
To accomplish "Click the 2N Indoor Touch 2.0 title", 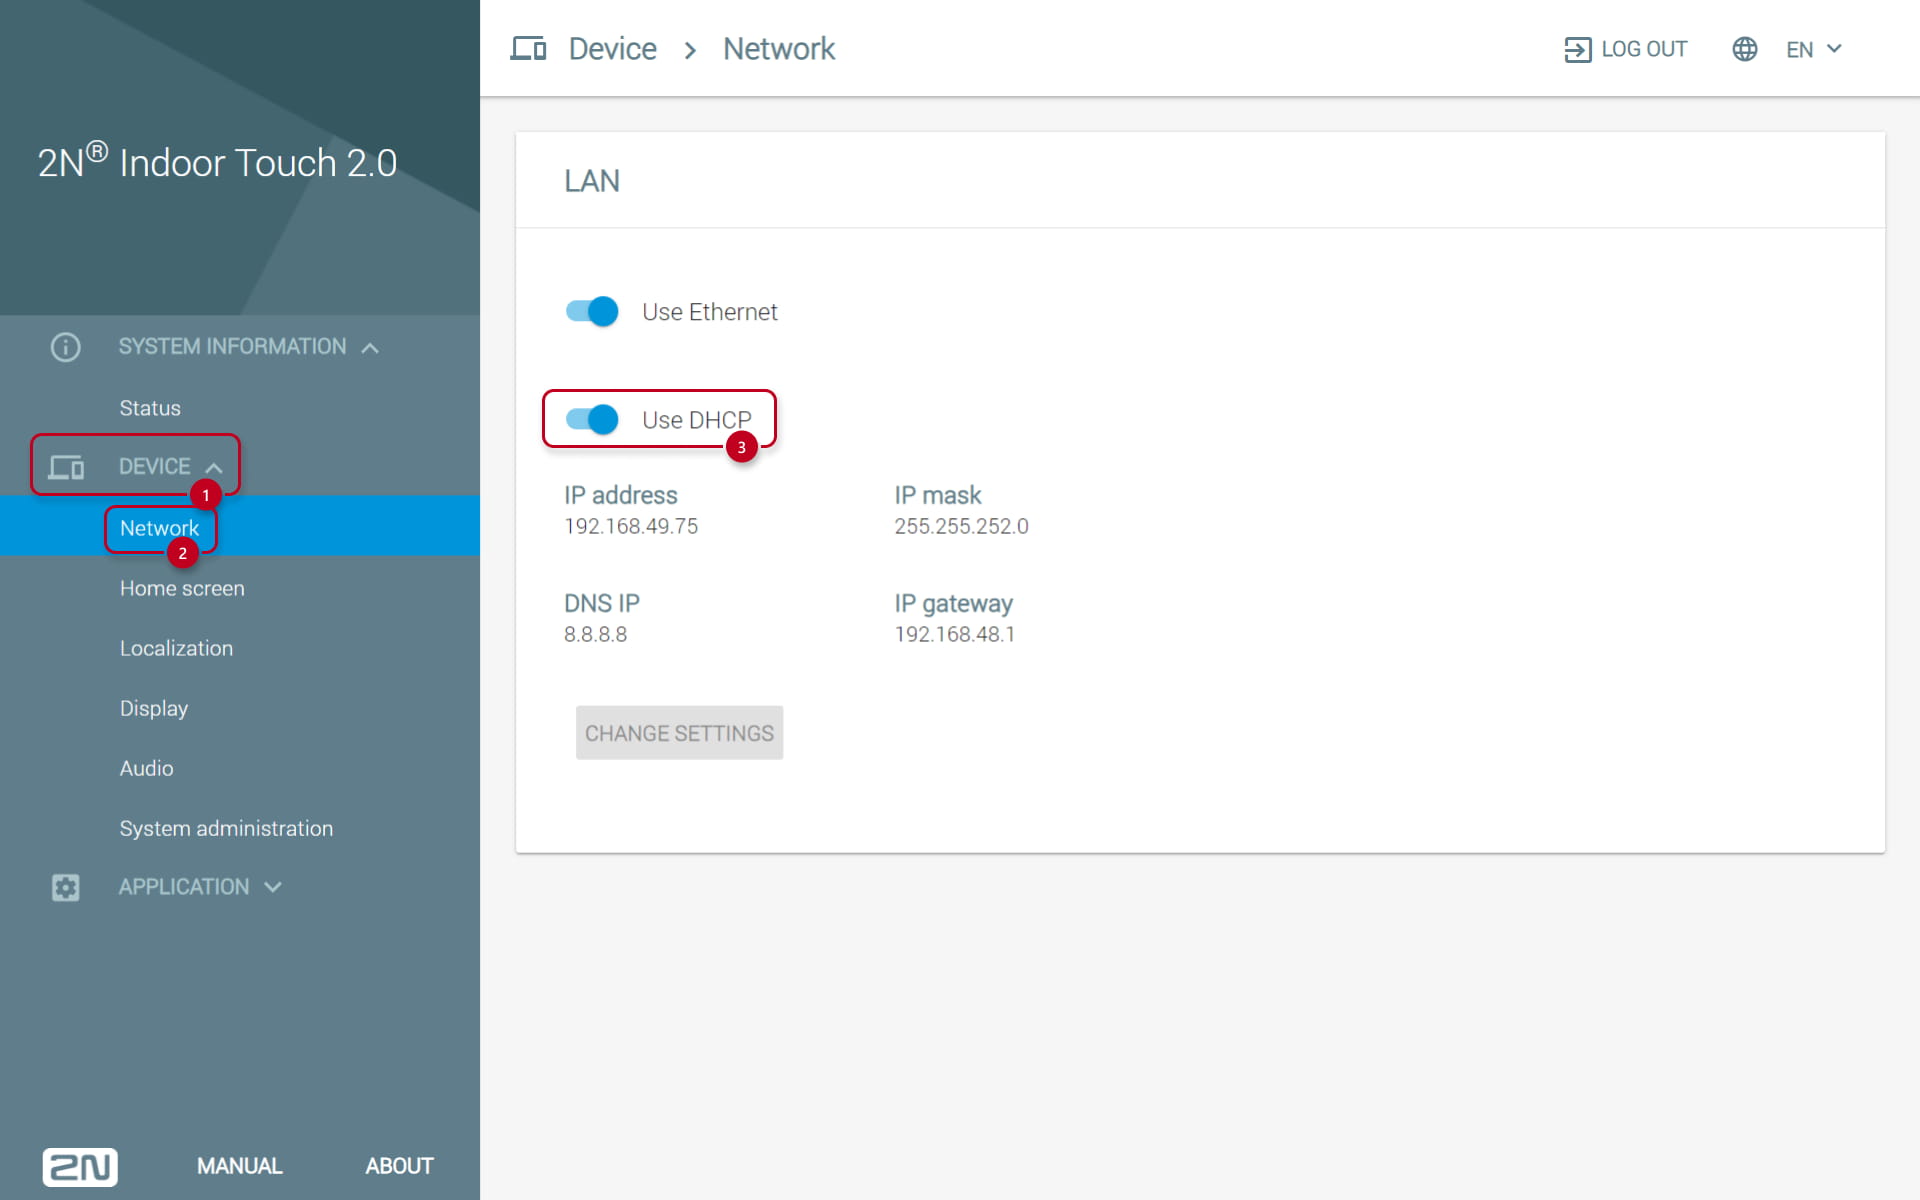I will [217, 162].
